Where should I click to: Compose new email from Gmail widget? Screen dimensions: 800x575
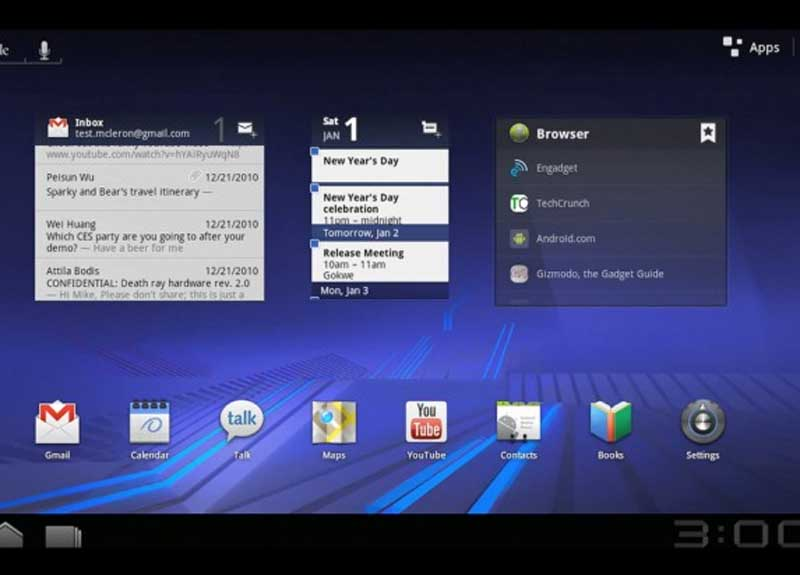246,129
